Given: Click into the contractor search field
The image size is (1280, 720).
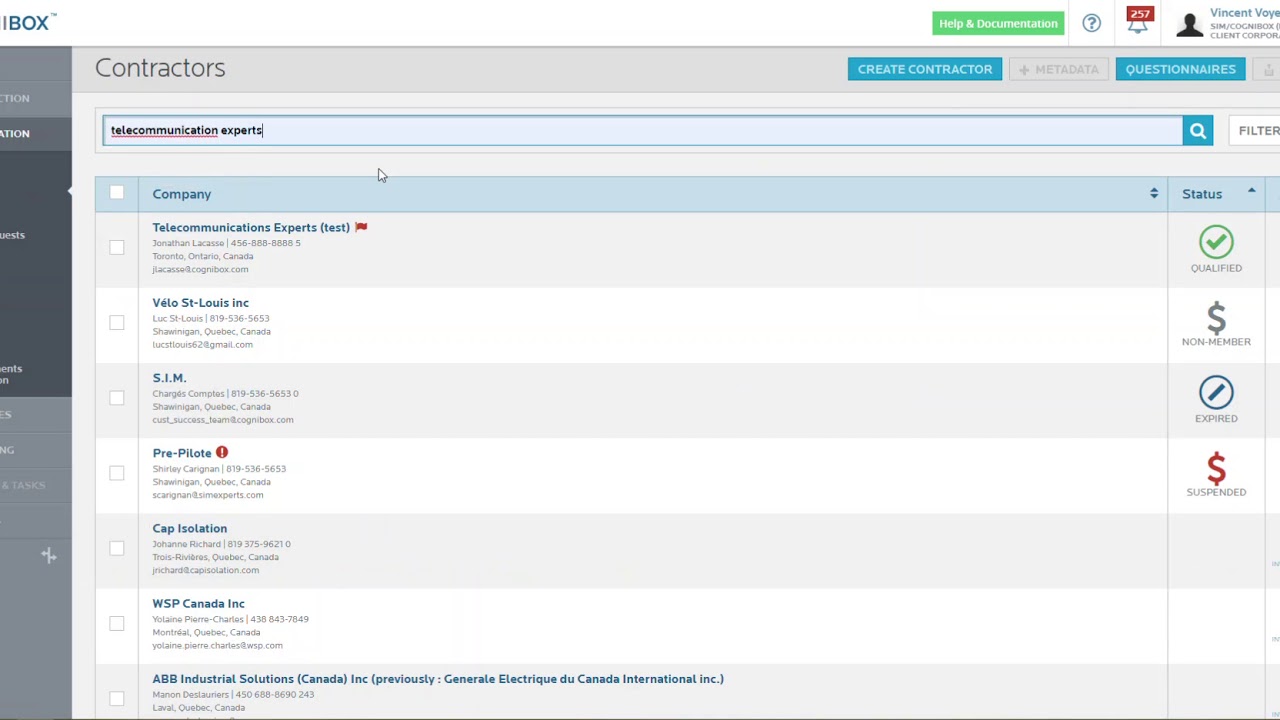Looking at the screenshot, I should [x=640, y=131].
